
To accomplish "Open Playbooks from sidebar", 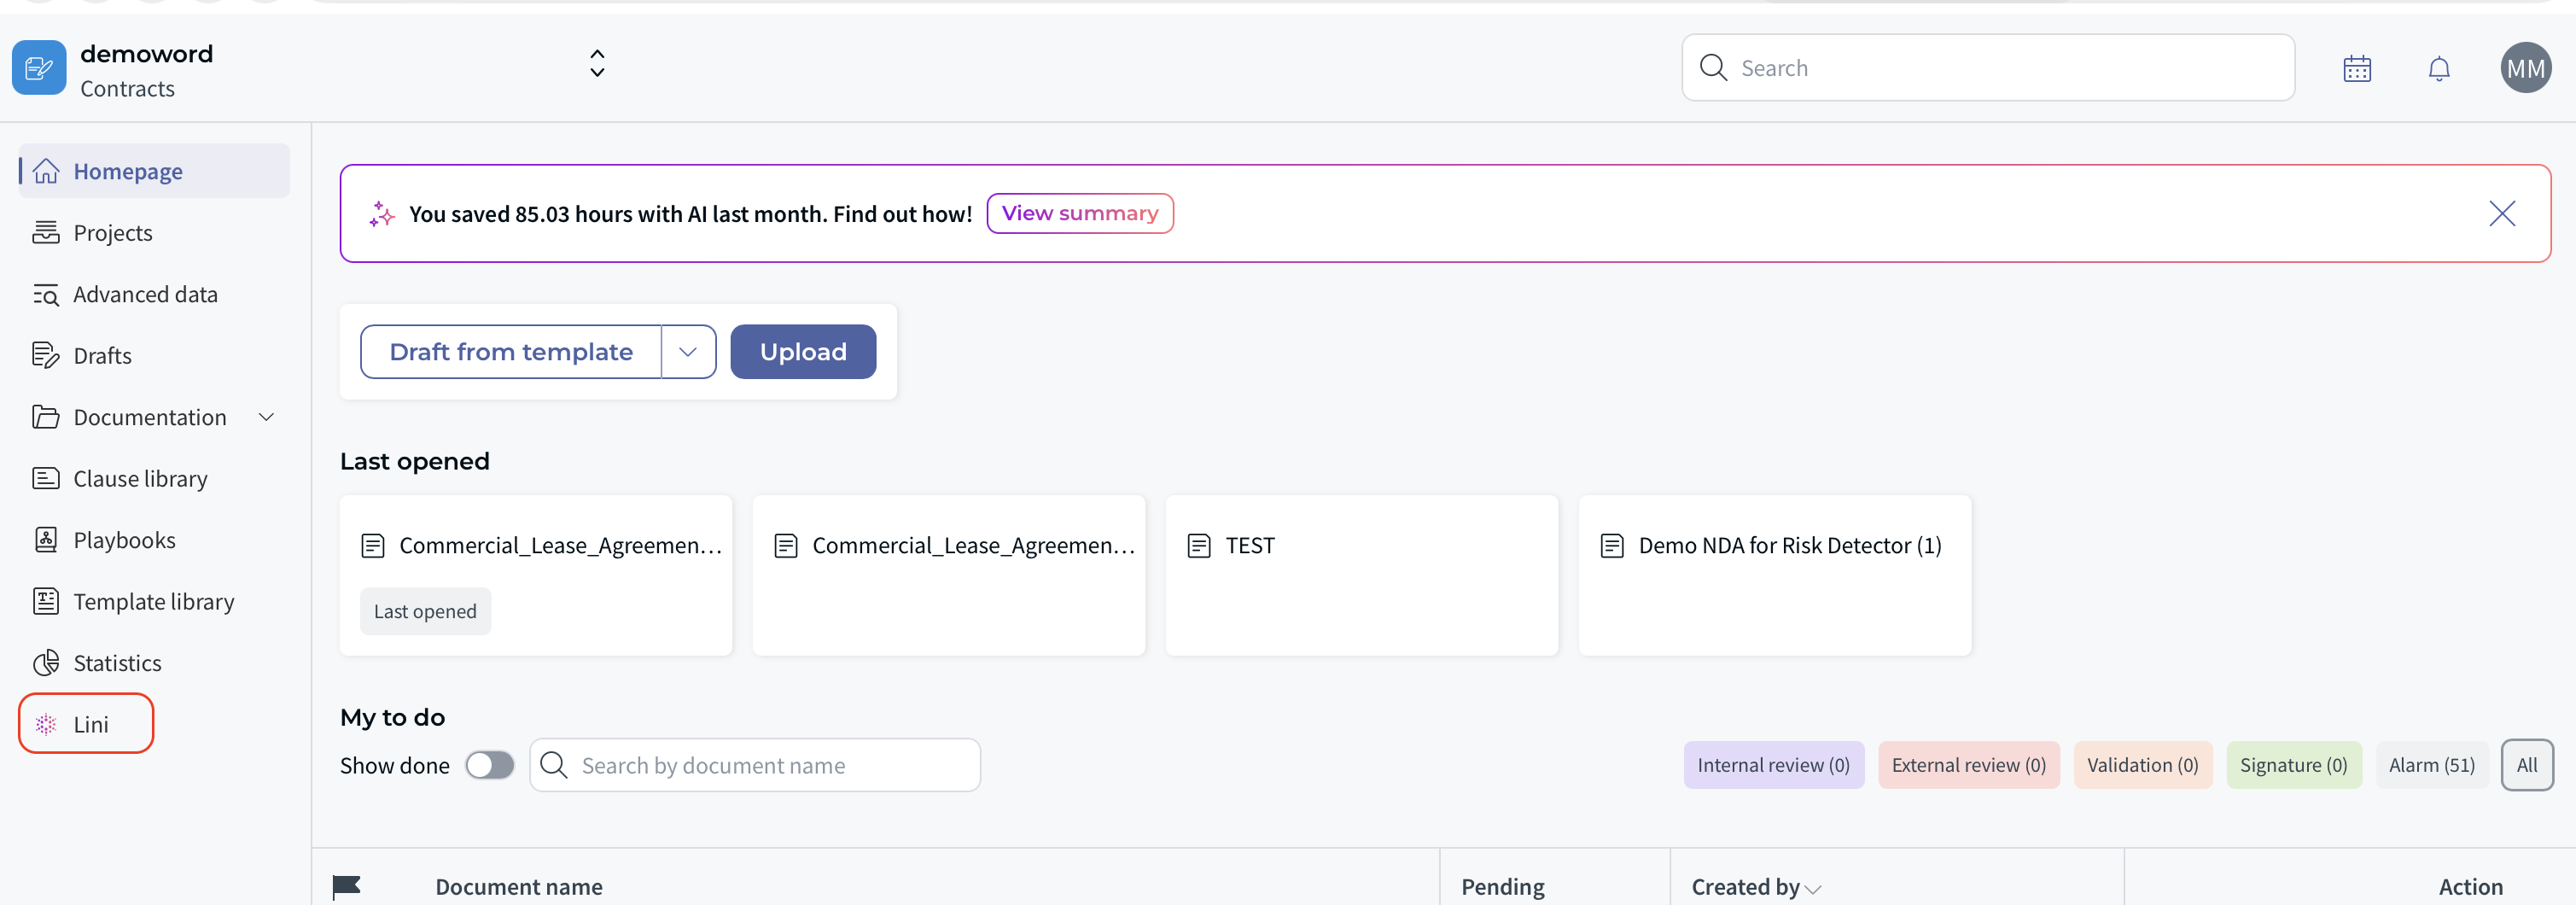I will (123, 540).
